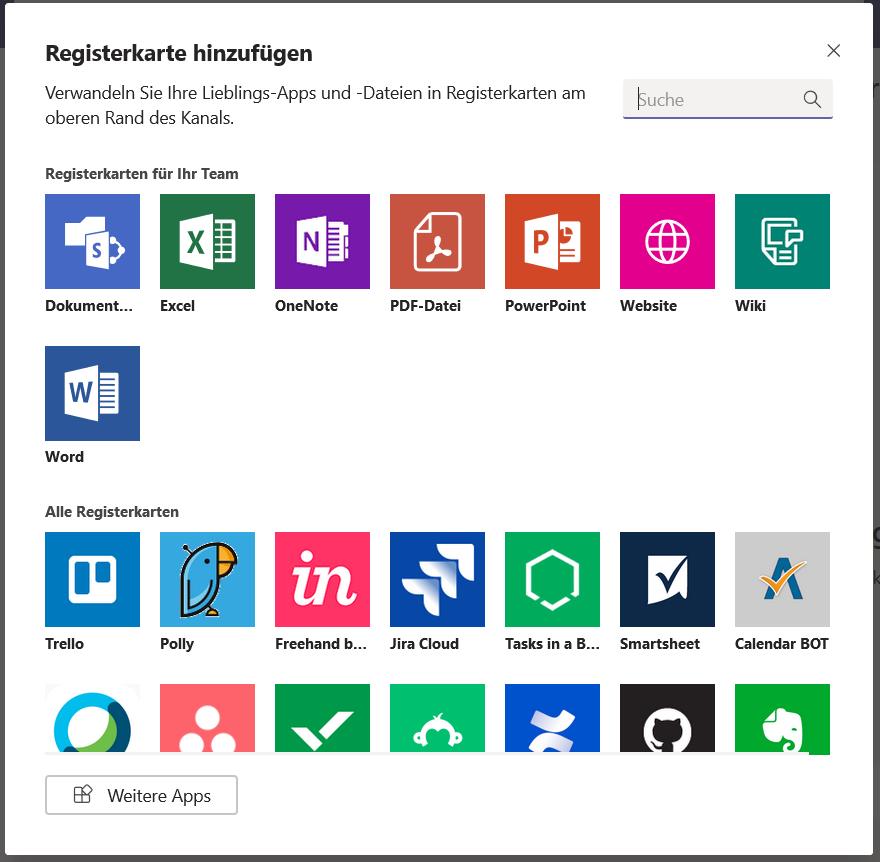
Task: Open the Website tab option
Action: [x=667, y=241]
